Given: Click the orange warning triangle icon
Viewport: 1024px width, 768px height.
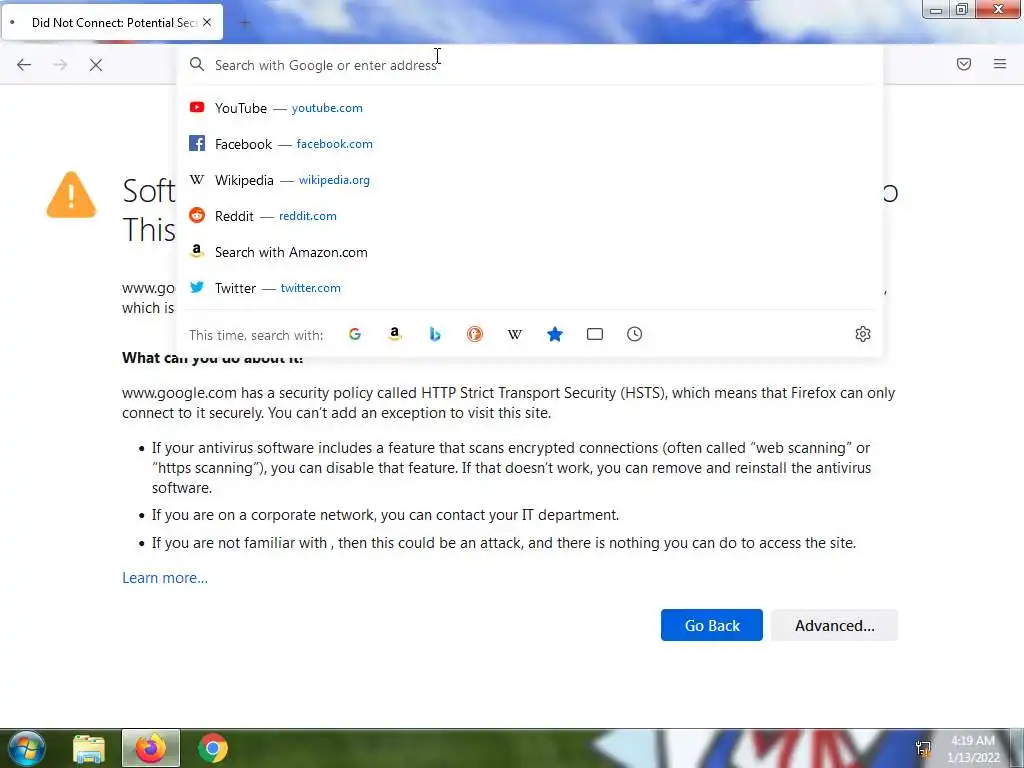Looking at the screenshot, I should click(x=71, y=195).
